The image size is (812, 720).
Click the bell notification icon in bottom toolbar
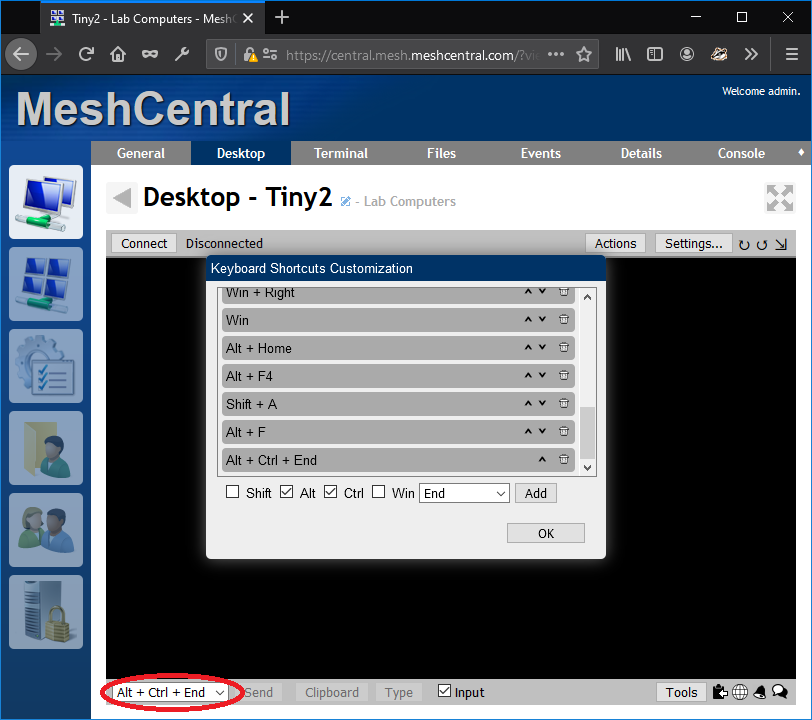760,692
